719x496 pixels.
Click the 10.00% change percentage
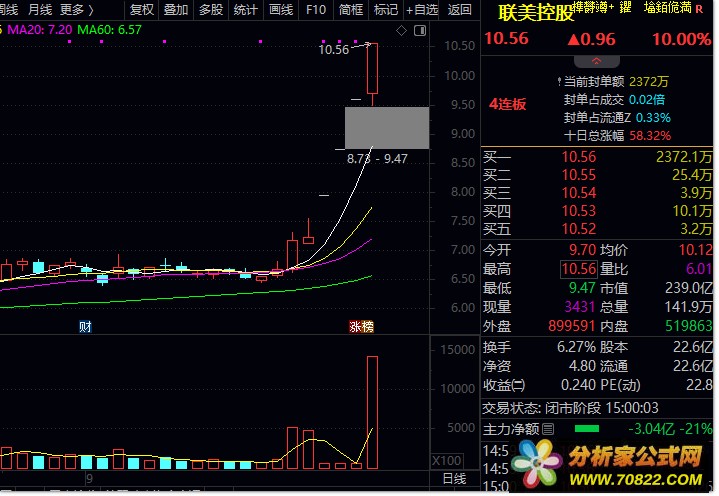pyautogui.click(x=681, y=39)
